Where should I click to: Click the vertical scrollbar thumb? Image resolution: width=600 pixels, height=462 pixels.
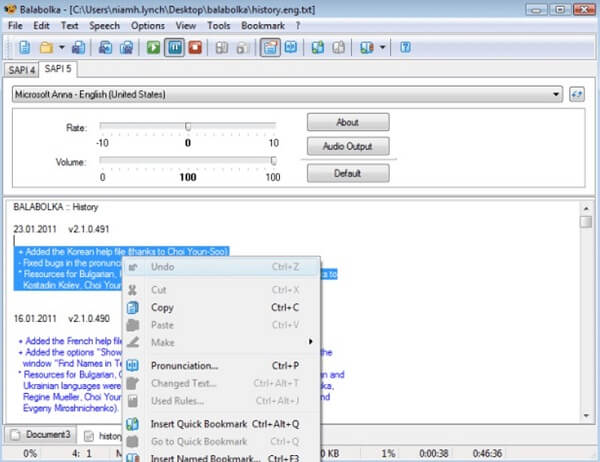pyautogui.click(x=586, y=222)
